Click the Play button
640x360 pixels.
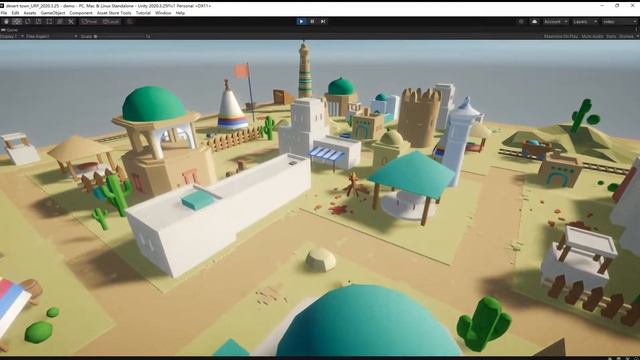point(301,22)
